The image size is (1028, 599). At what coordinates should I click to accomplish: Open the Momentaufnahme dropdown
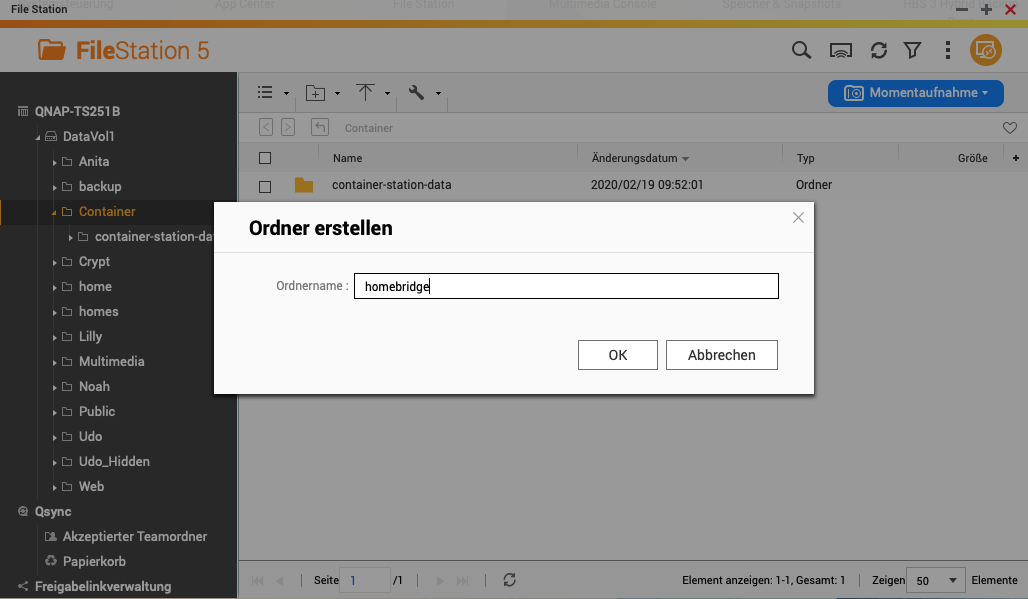coord(915,93)
